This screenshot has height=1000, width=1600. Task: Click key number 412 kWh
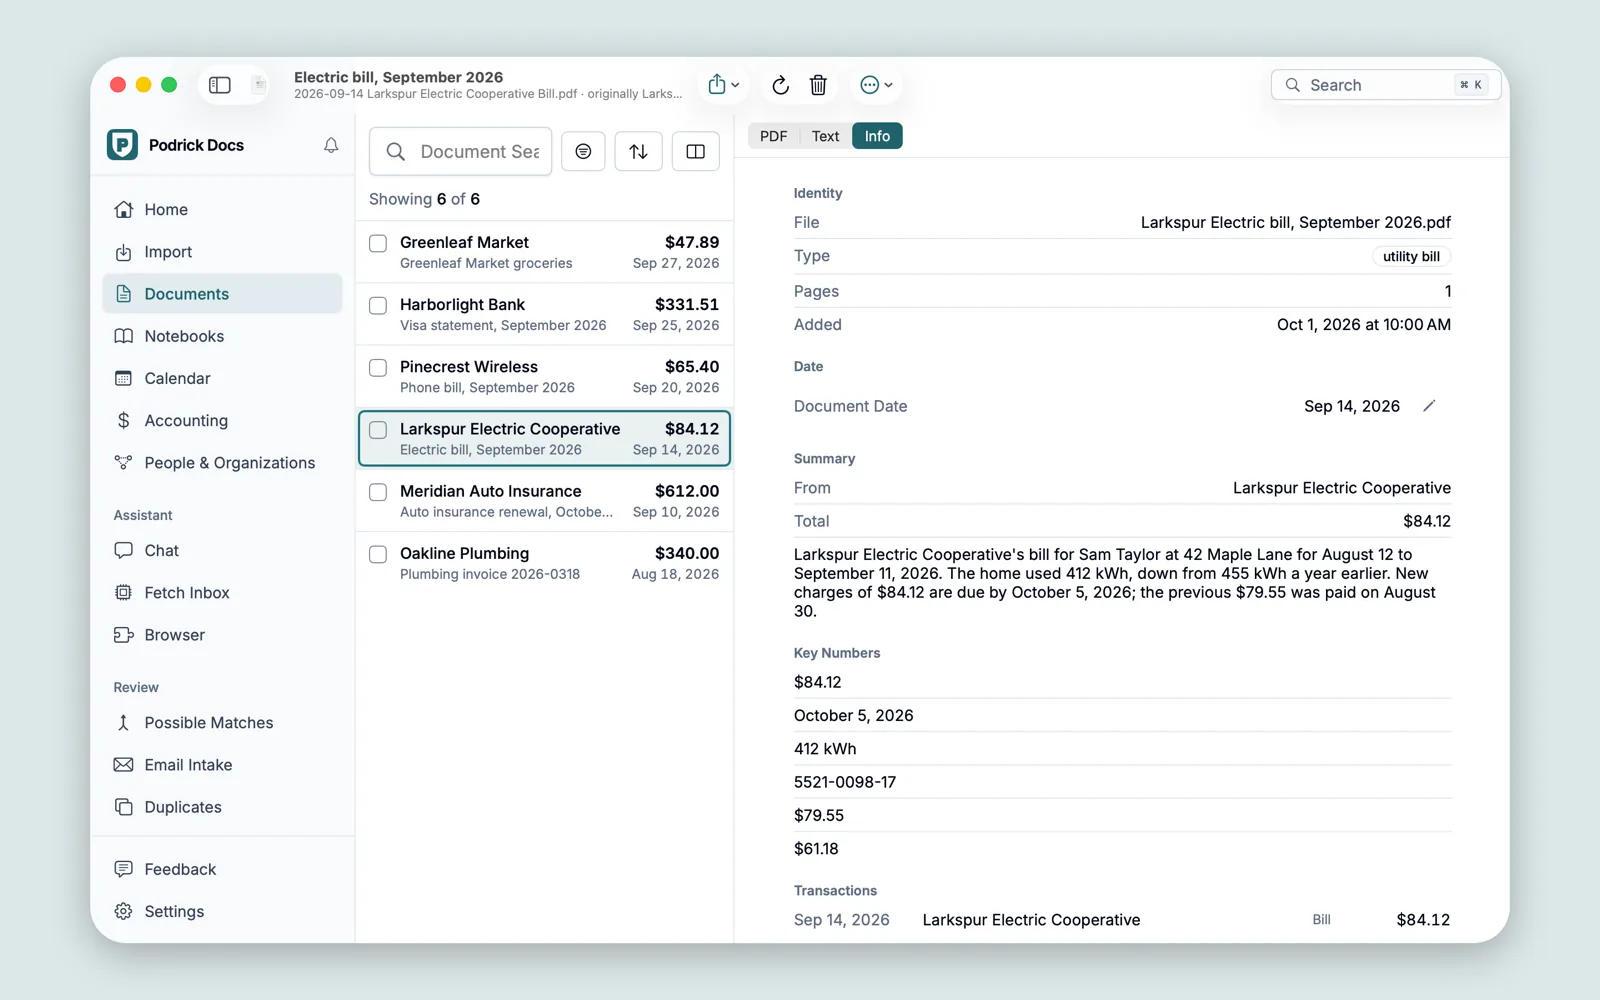(825, 749)
